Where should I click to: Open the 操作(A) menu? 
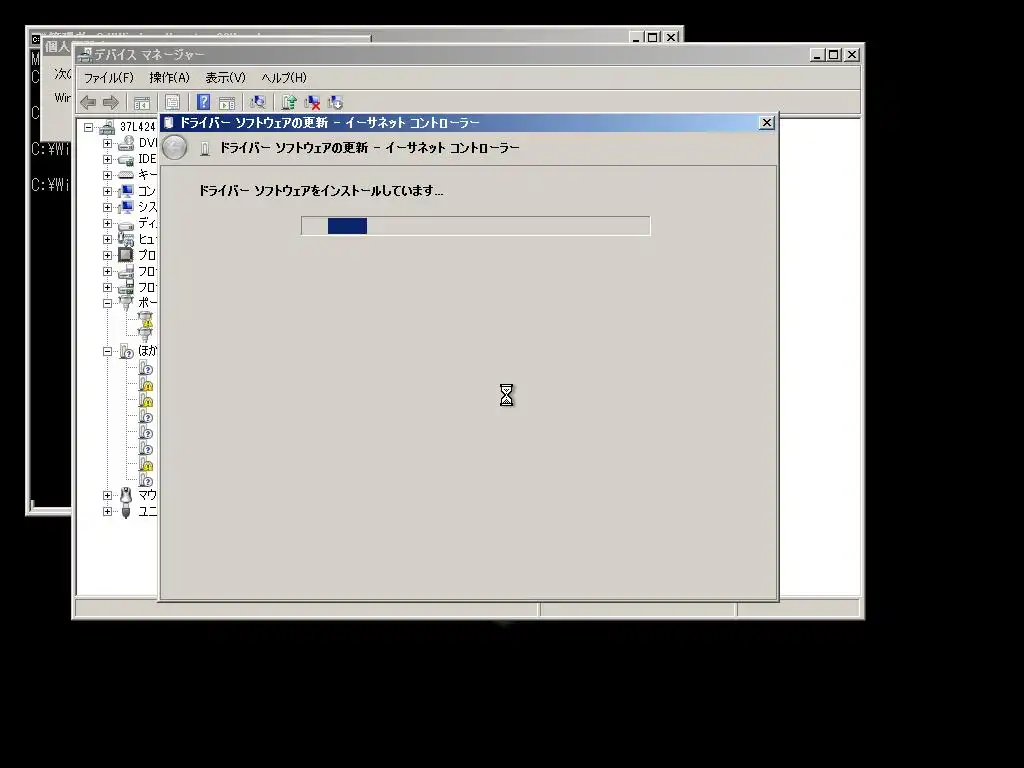[x=169, y=78]
